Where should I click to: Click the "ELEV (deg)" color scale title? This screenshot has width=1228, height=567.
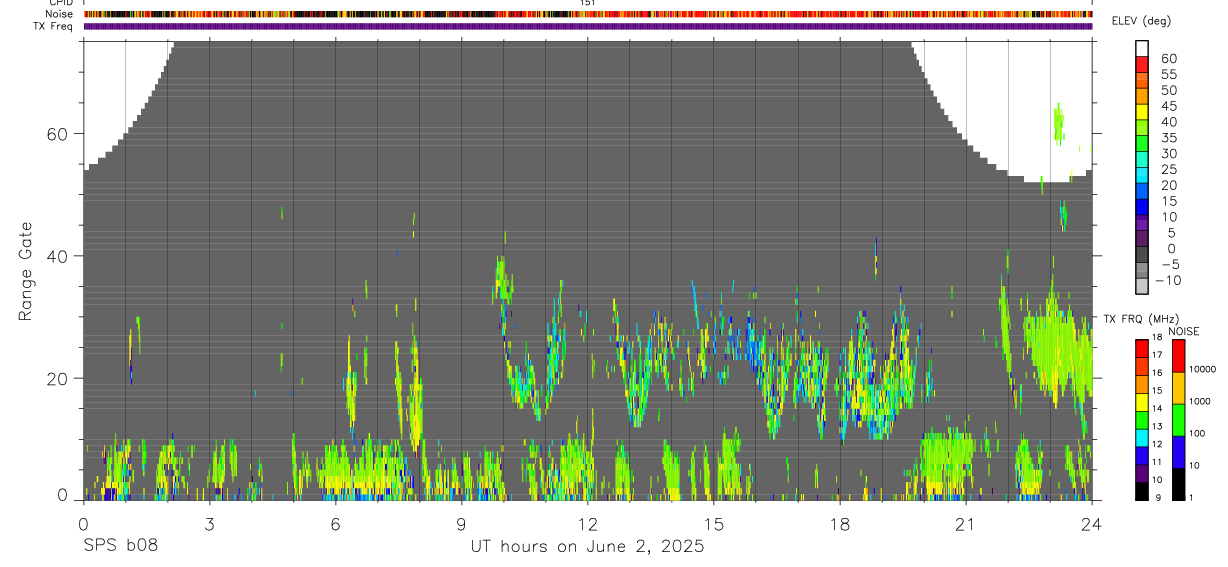tap(1140, 21)
